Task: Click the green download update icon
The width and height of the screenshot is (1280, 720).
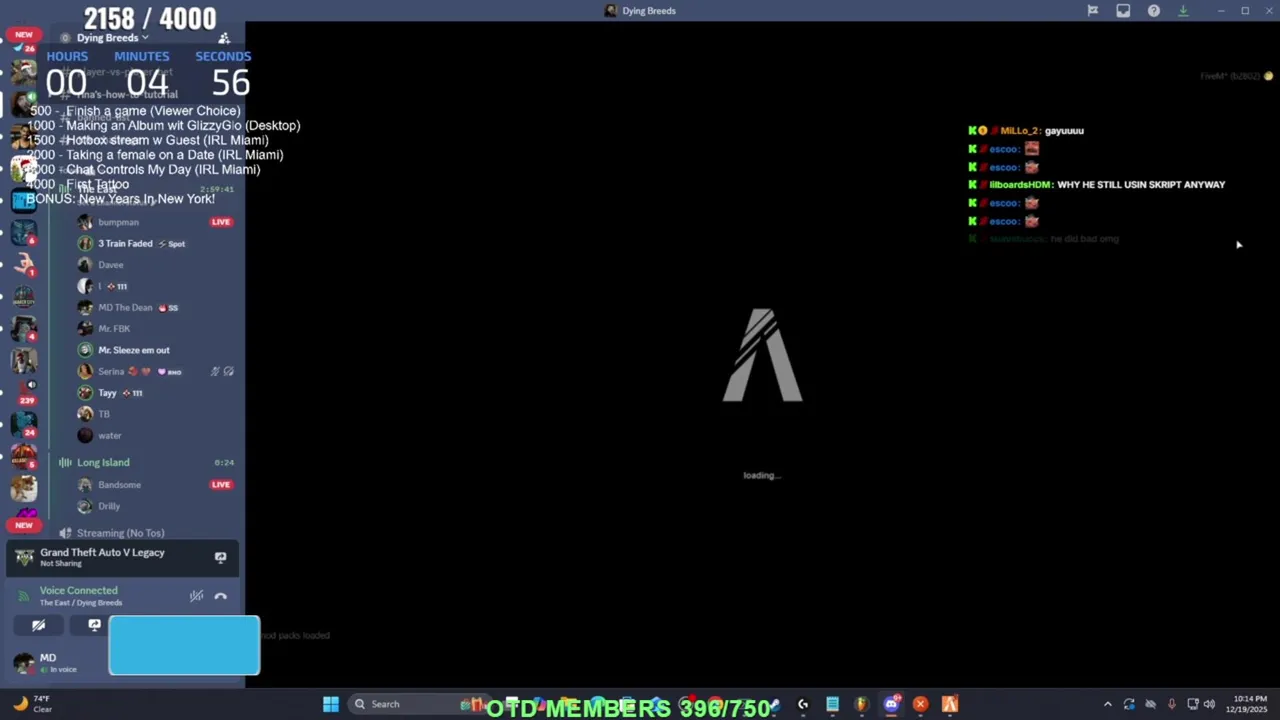Action: [1183, 11]
